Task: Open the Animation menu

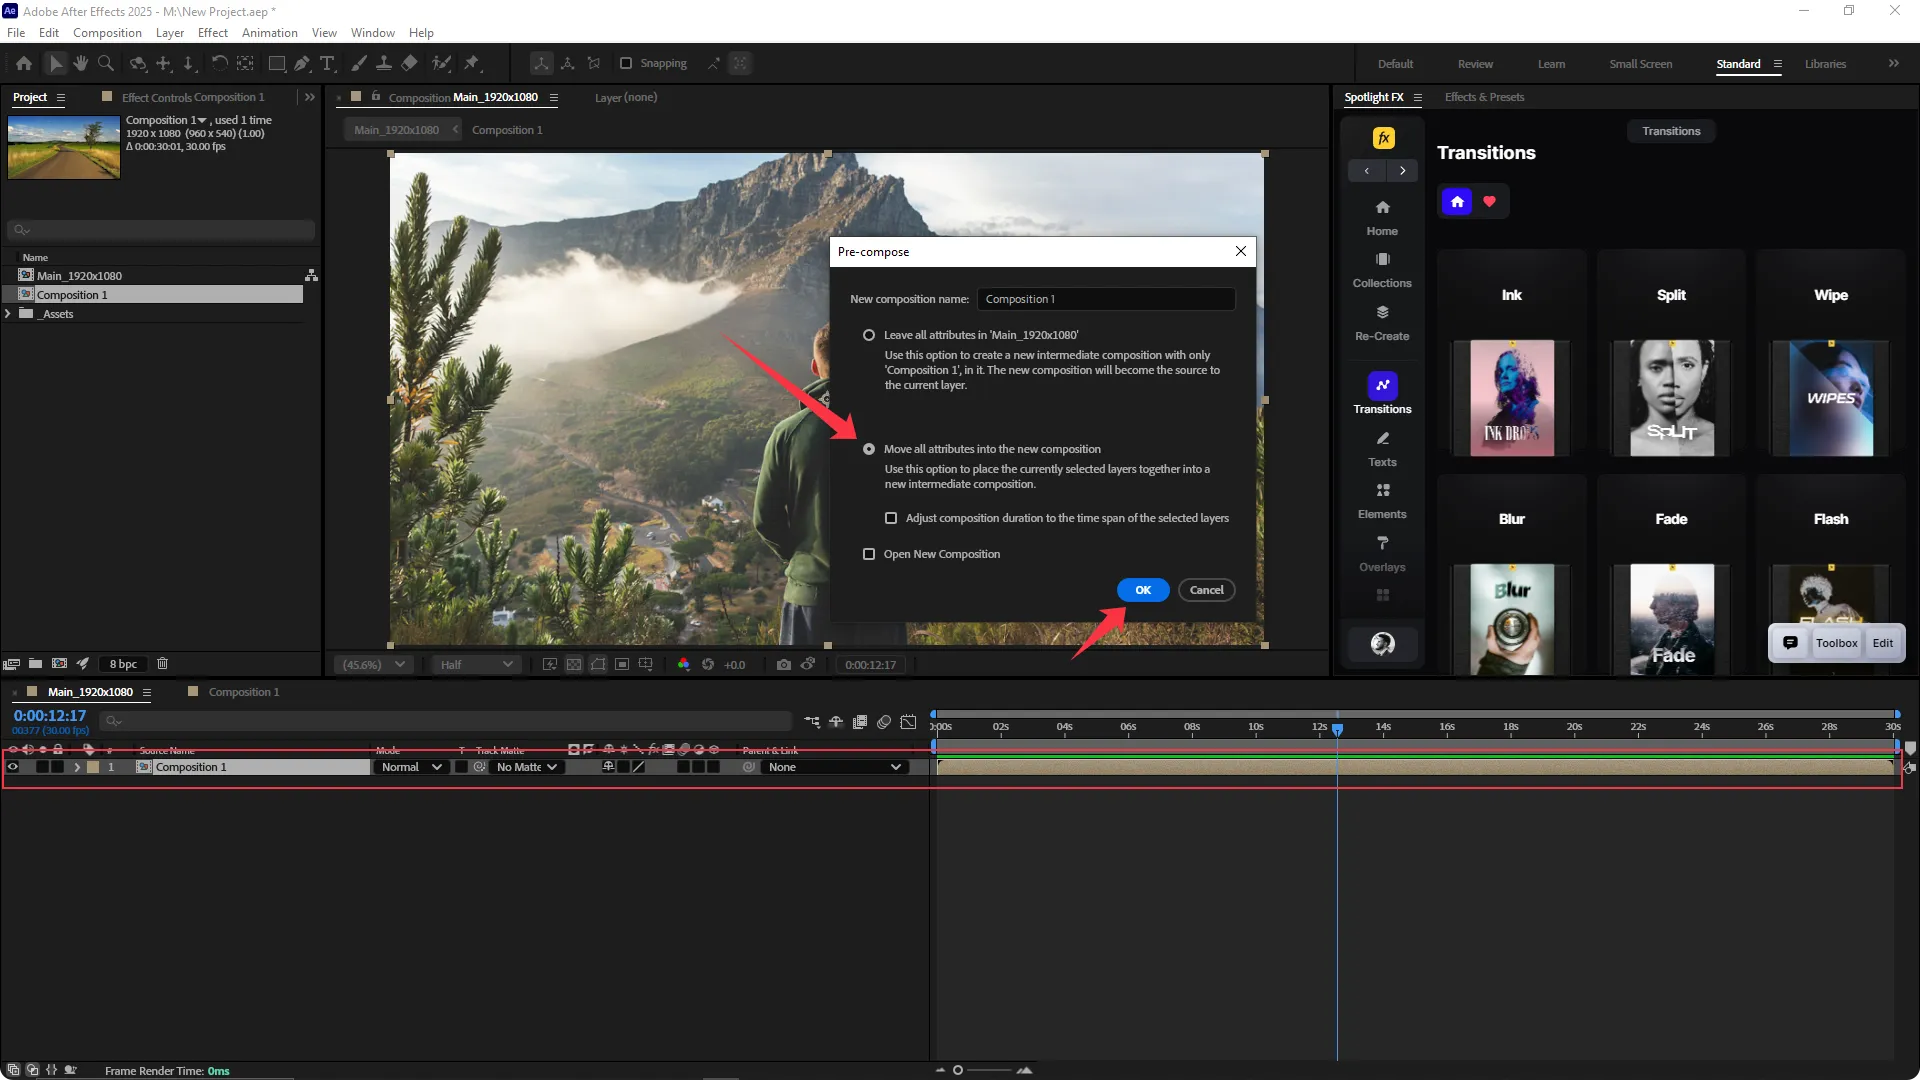Action: point(269,32)
